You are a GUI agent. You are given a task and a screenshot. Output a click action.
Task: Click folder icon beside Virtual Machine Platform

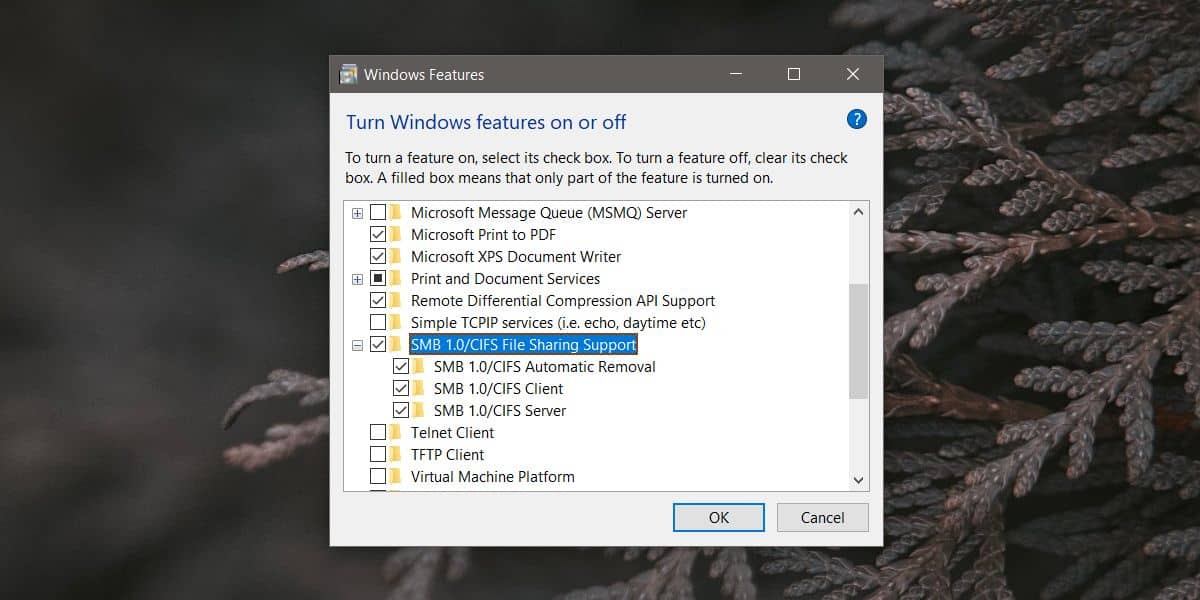pyautogui.click(x=397, y=476)
